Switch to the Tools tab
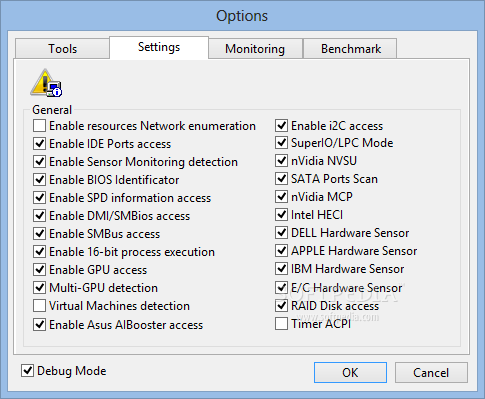 62,49
